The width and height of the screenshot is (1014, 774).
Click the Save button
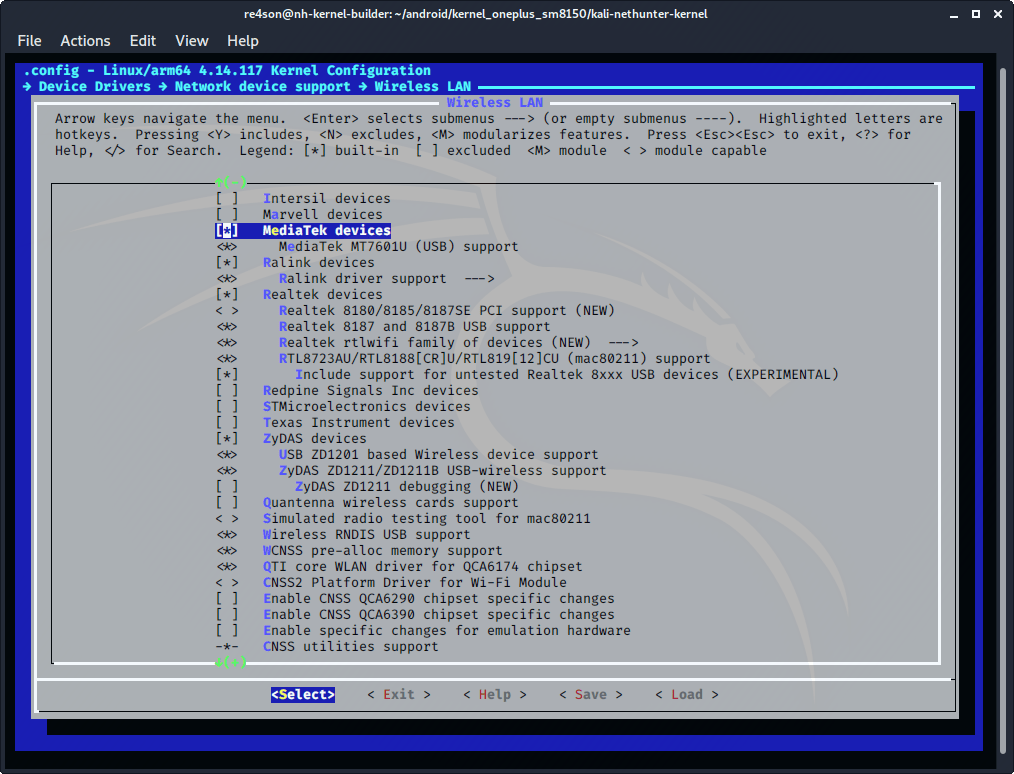tap(590, 695)
